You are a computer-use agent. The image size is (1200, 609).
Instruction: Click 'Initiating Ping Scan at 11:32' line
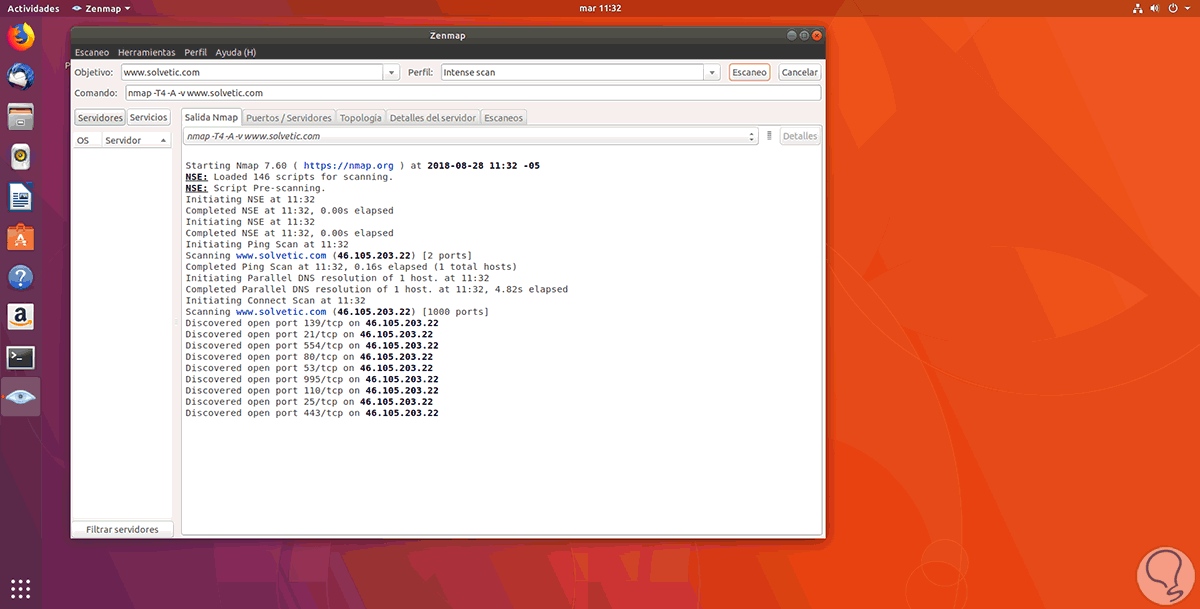267,244
